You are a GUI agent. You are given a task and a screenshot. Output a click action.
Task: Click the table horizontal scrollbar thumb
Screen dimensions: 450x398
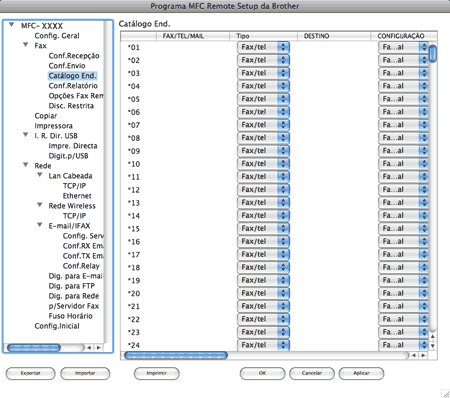176,355
